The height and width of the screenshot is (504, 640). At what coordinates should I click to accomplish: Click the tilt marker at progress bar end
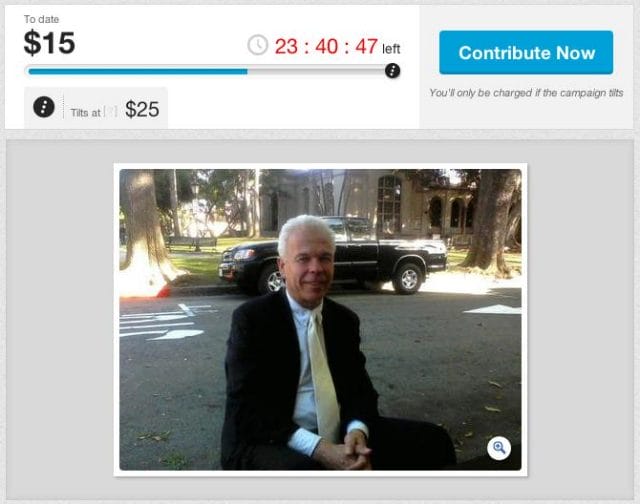click(392, 71)
